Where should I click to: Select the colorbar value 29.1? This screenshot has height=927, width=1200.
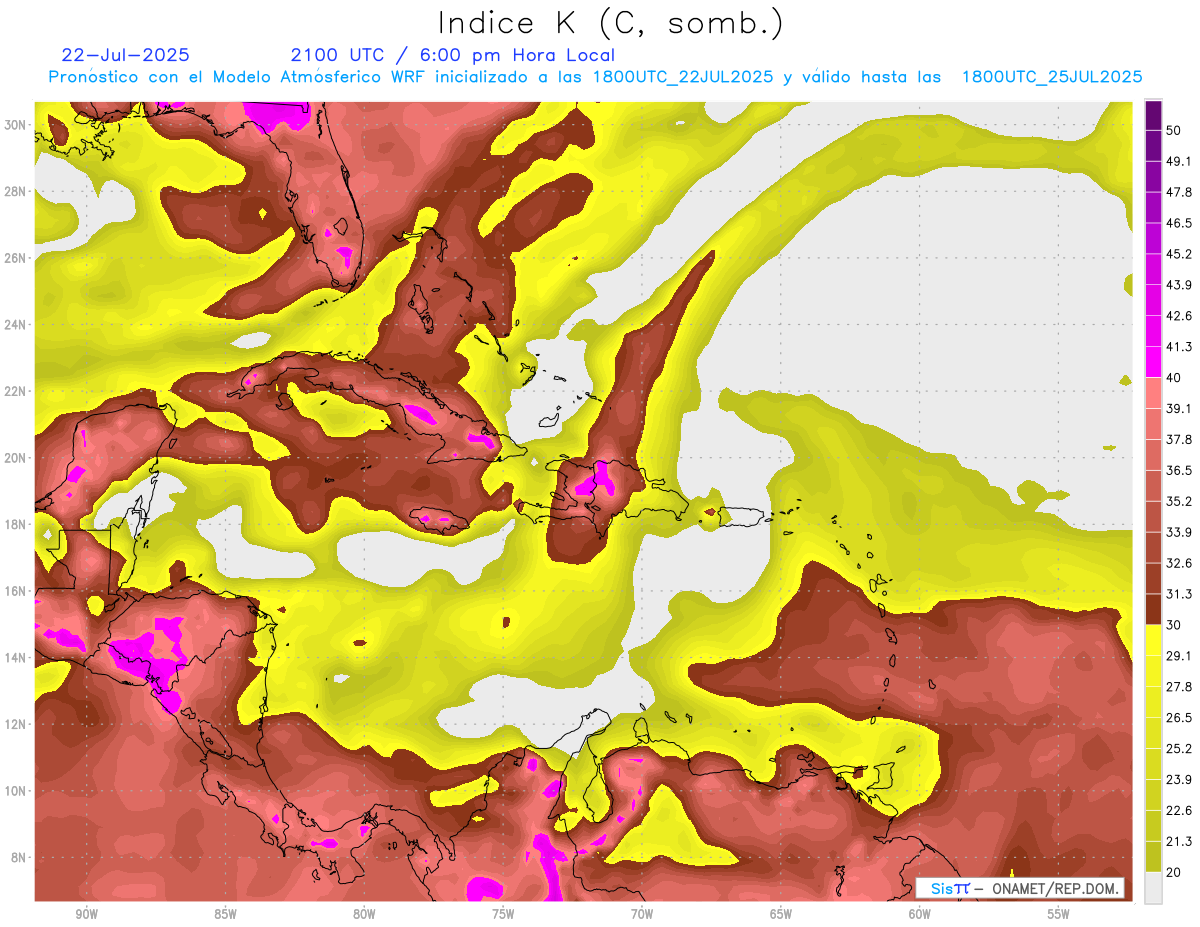[1179, 656]
